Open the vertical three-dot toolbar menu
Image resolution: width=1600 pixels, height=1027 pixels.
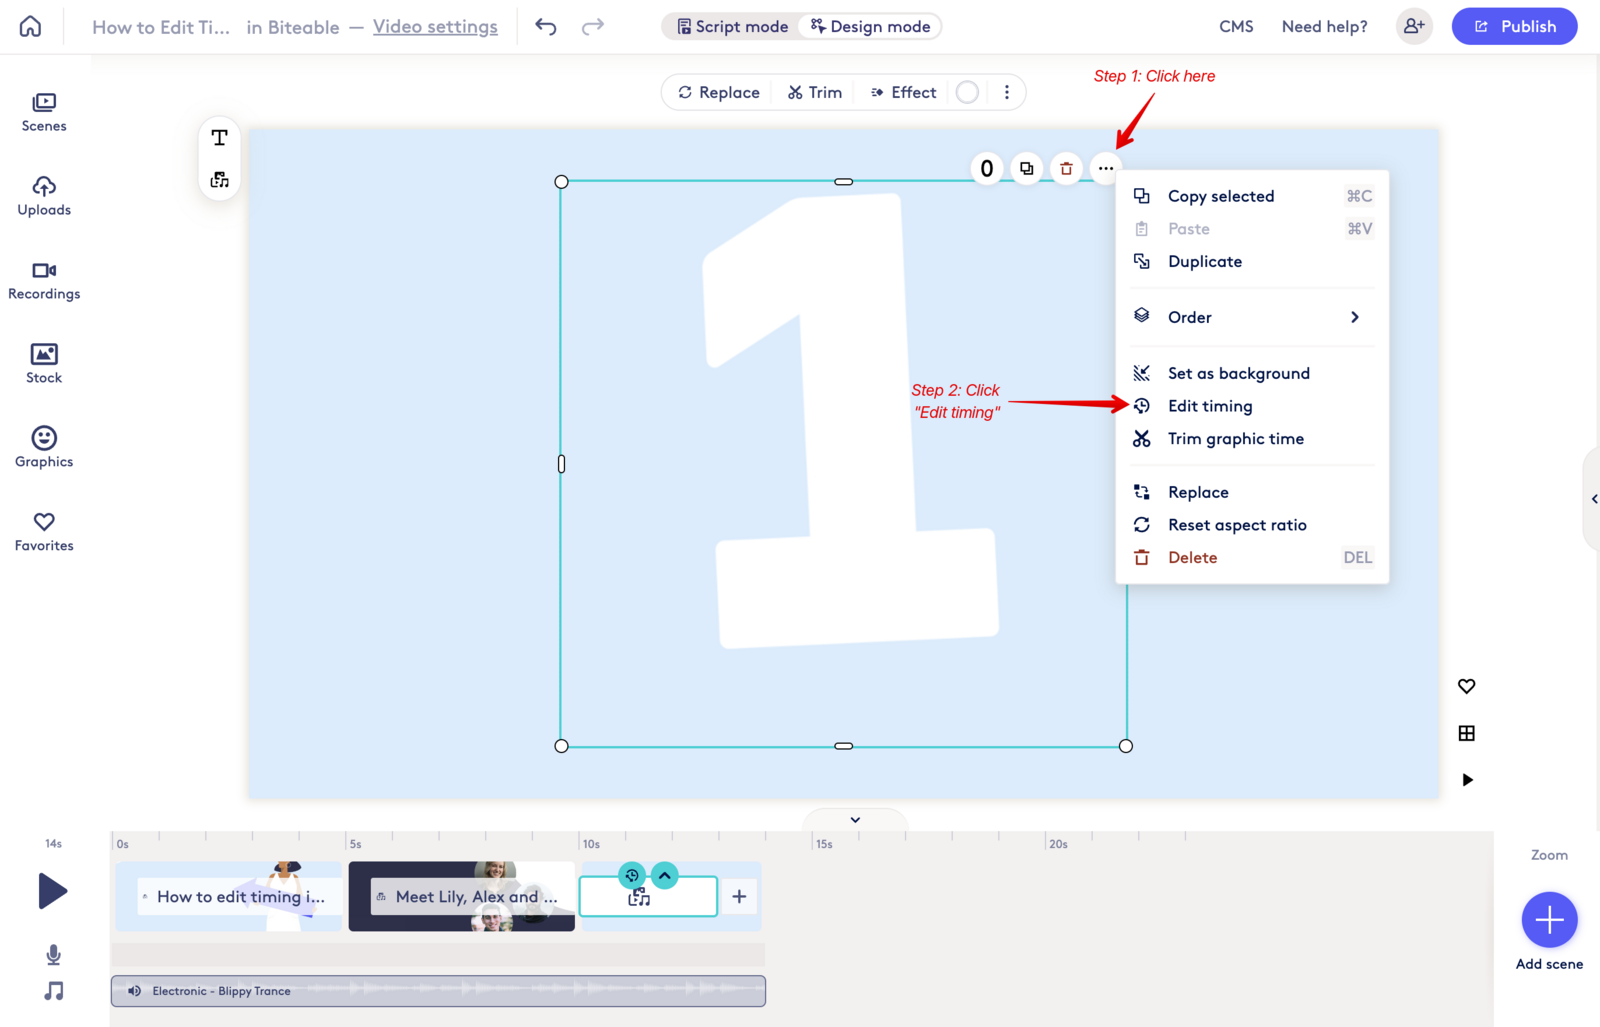pos(1007,92)
